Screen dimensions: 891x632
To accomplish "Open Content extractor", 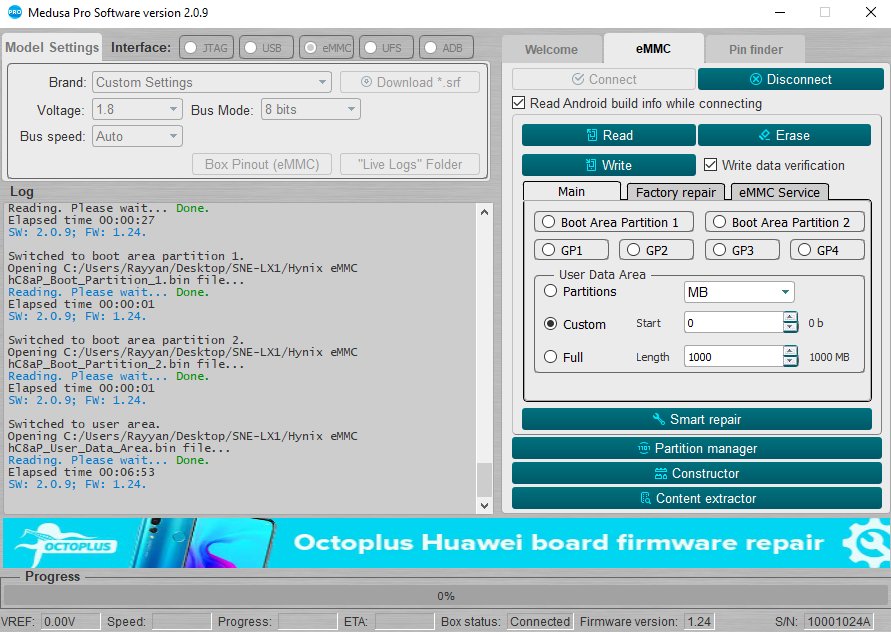I will point(697,498).
